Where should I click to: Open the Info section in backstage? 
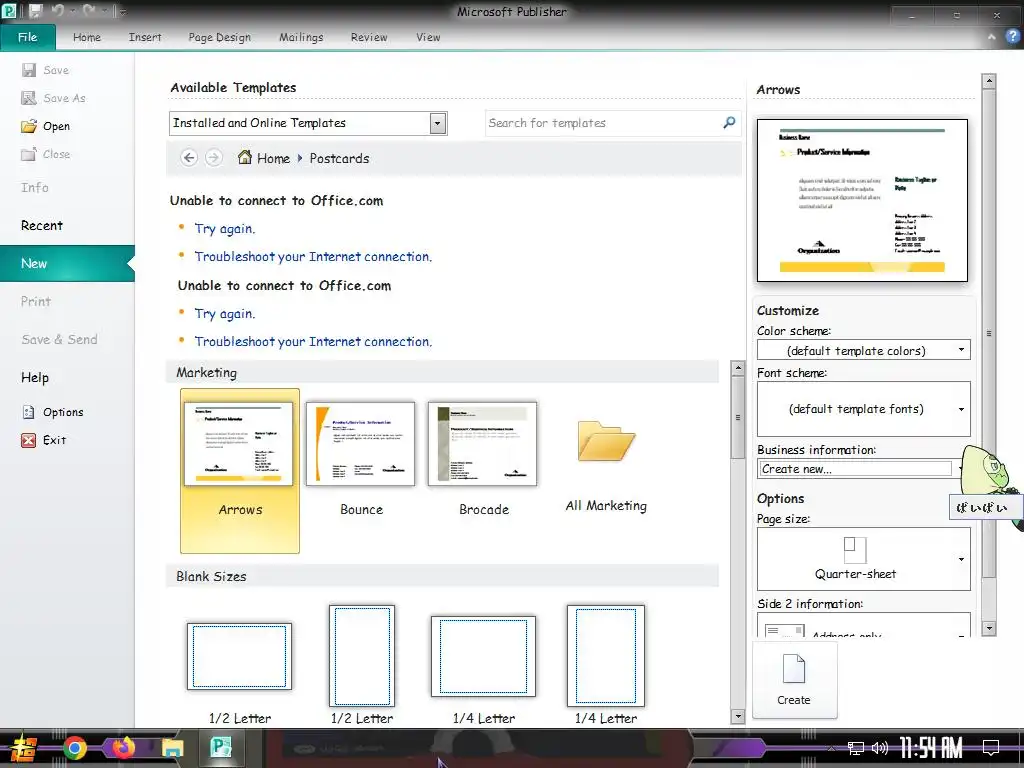(x=35, y=187)
